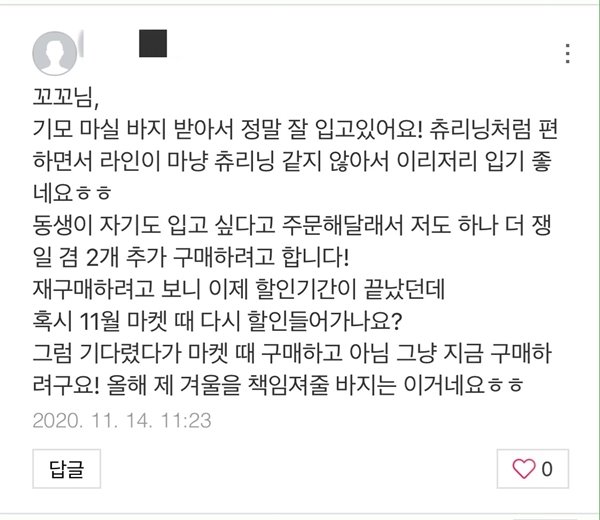Click the word 츄리닝처럼 in the first sentence
The height and width of the screenshot is (520, 600).
point(480,129)
